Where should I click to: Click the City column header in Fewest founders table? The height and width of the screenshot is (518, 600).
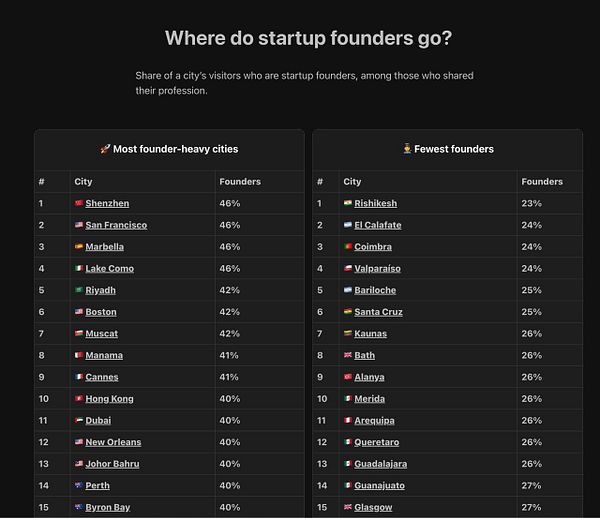point(352,182)
